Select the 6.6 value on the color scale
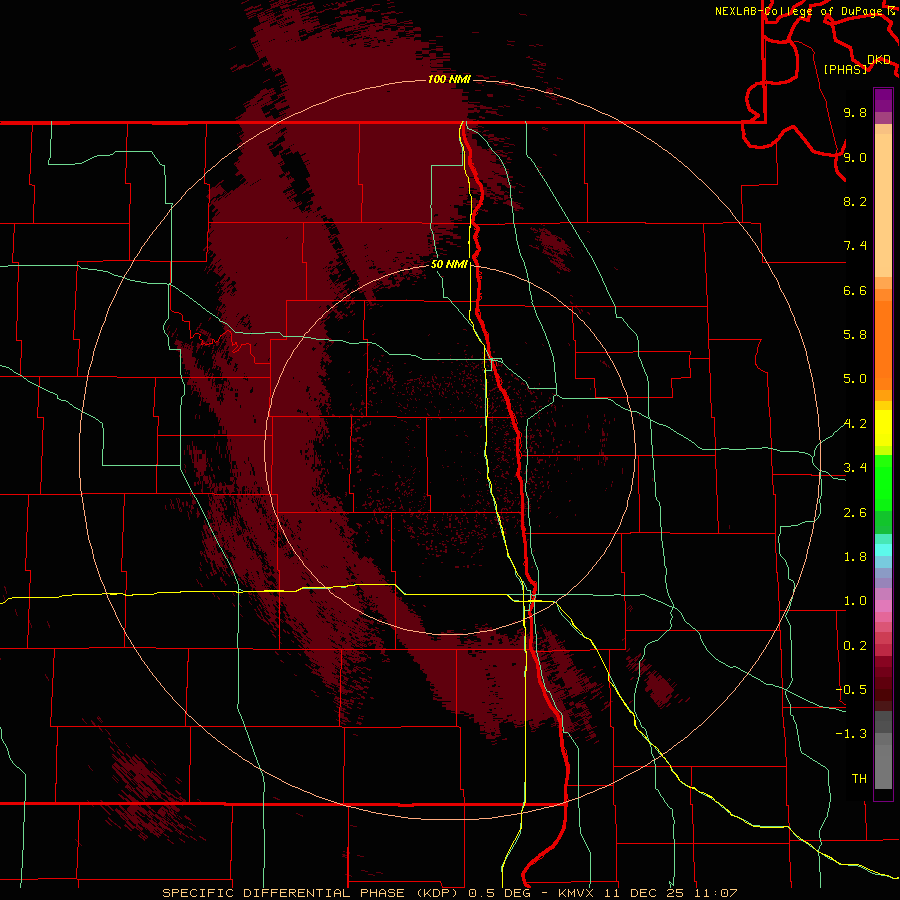 855,290
